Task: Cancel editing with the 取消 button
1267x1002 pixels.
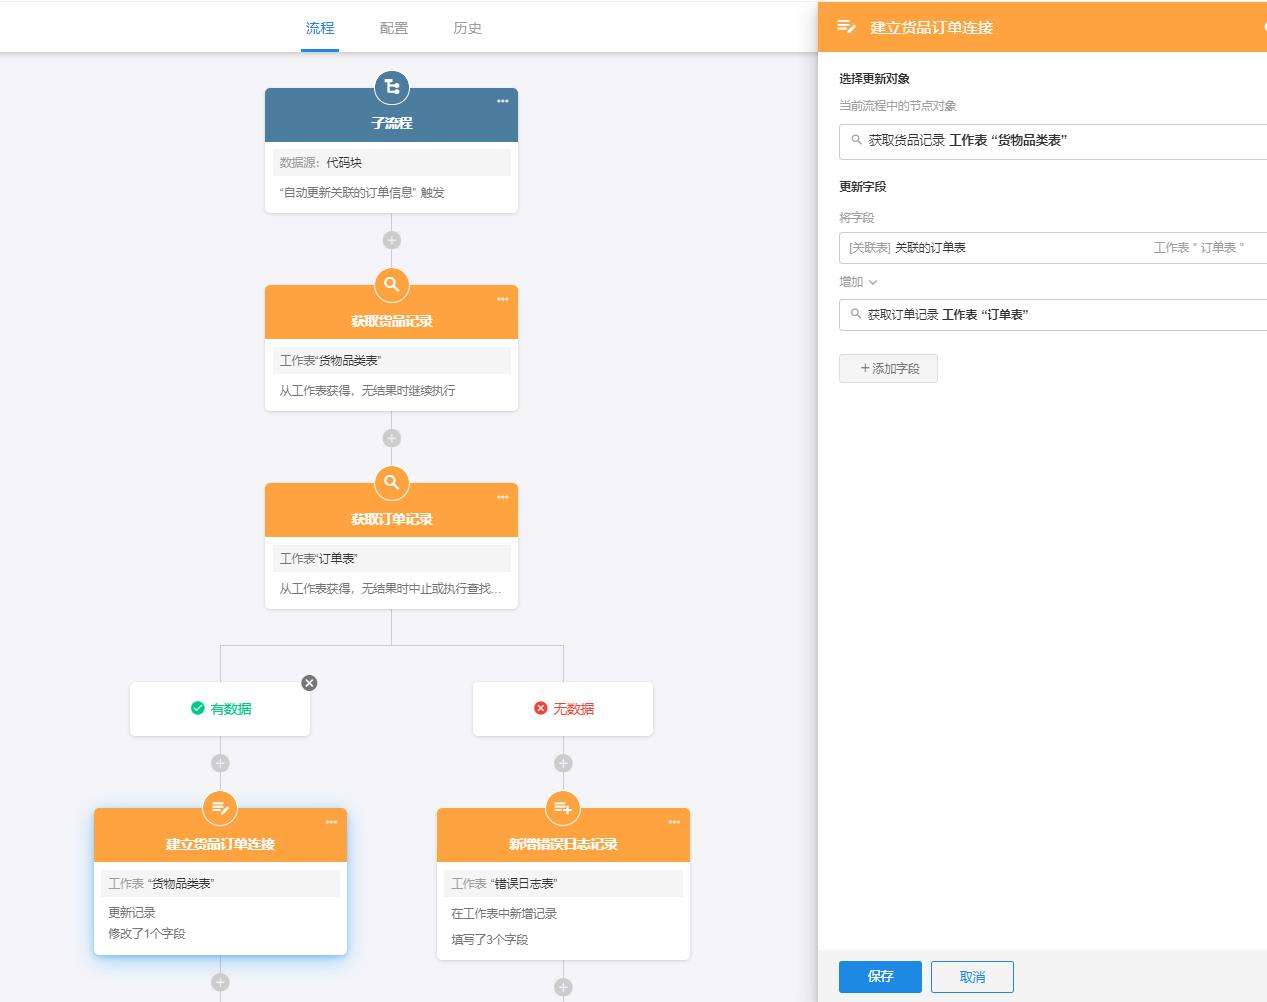Action: (x=972, y=977)
